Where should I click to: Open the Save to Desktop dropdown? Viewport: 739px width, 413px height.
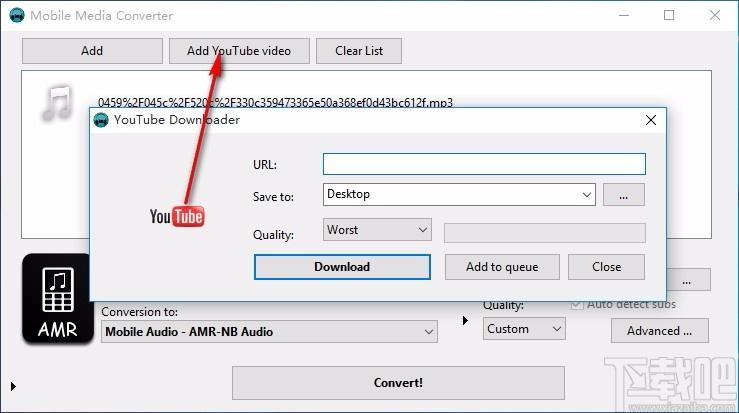coord(459,194)
